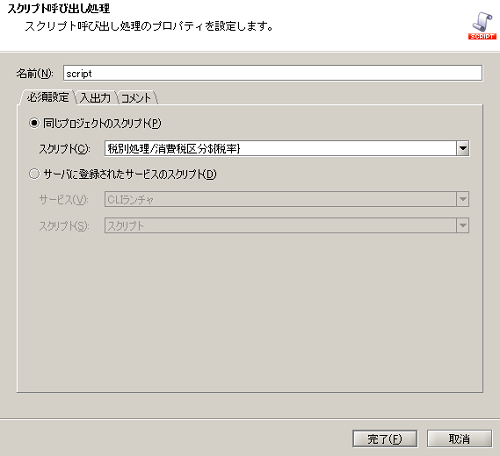
Task: Click into the 名前 name input field
Action: 272,73
